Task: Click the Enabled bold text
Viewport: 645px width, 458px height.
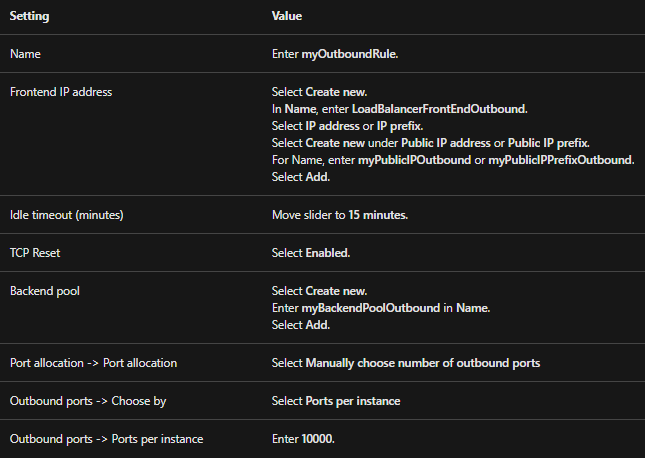Action: 327,253
